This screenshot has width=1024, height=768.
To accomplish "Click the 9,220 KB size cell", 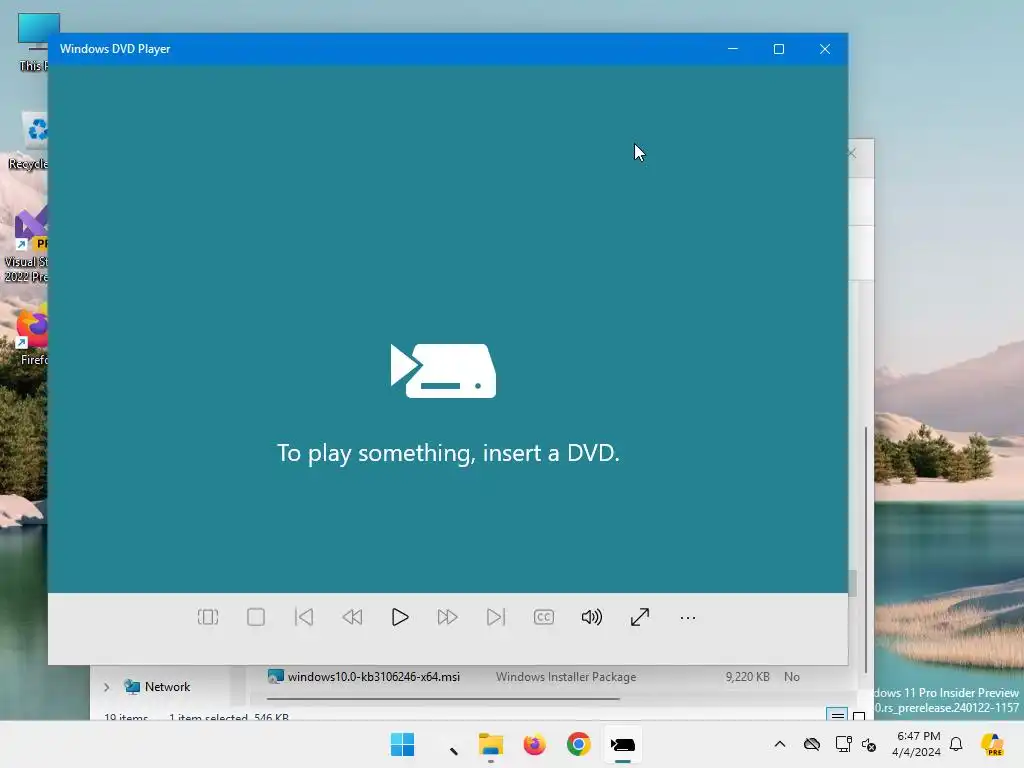I will (747, 677).
